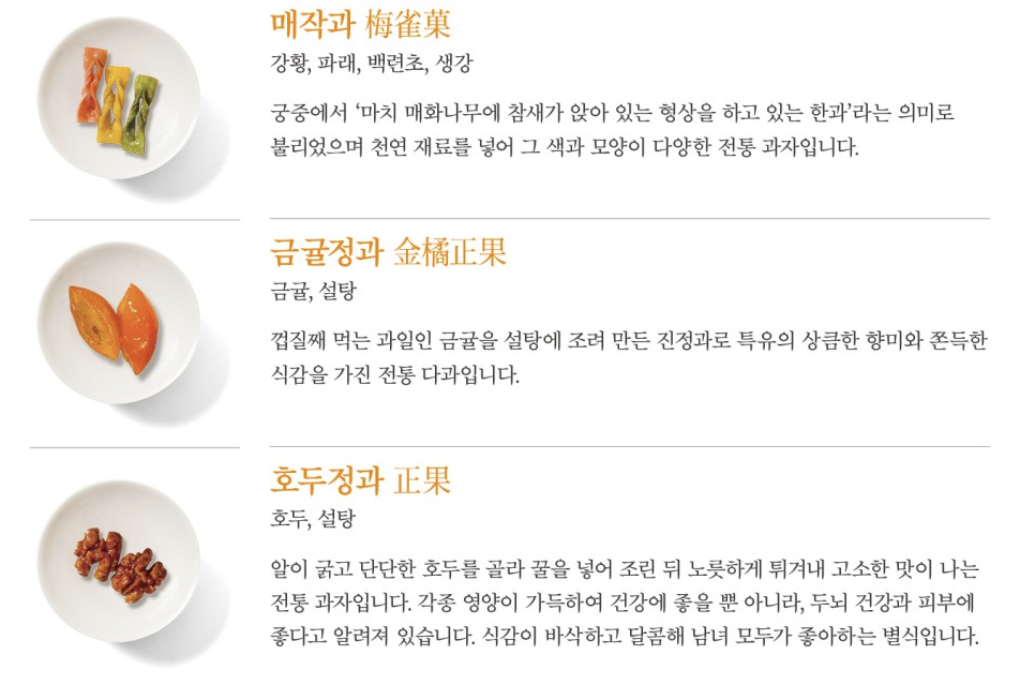Click description starting with 껍질째 먹는 과일인
This screenshot has width=1032, height=694.
[629, 358]
